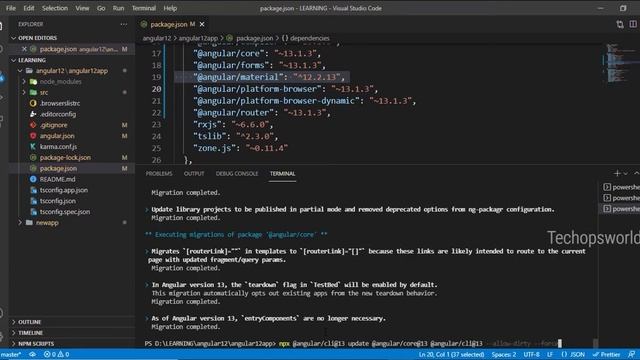640x360 pixels.
Task: Switch to the Output panel tab
Action: point(194,174)
